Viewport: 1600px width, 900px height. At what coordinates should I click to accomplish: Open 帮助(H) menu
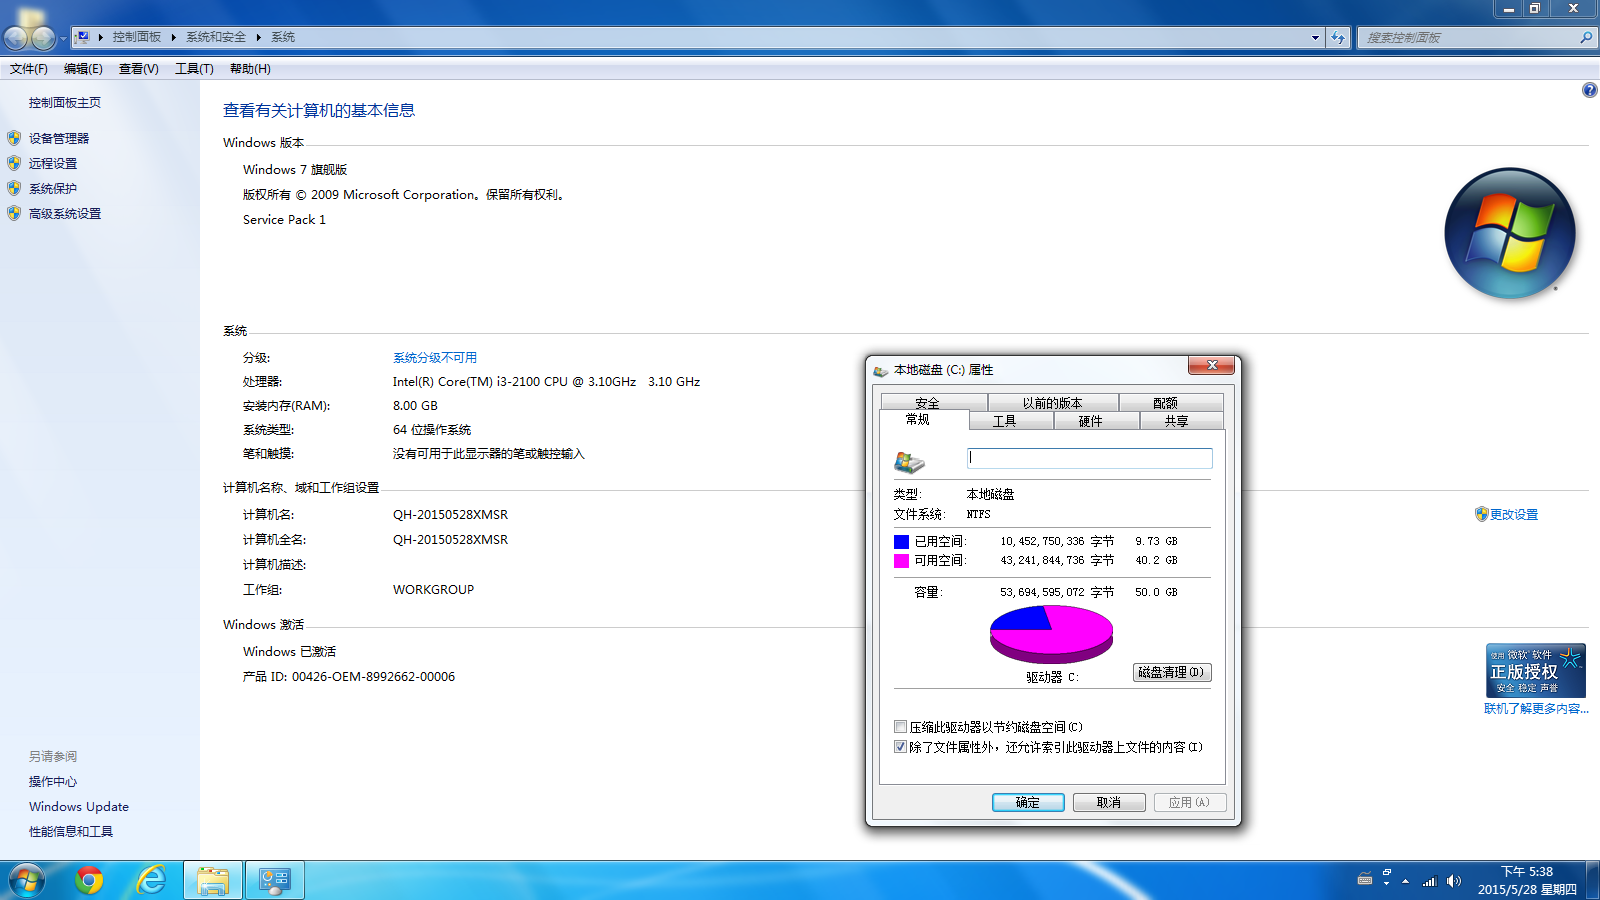pos(250,69)
